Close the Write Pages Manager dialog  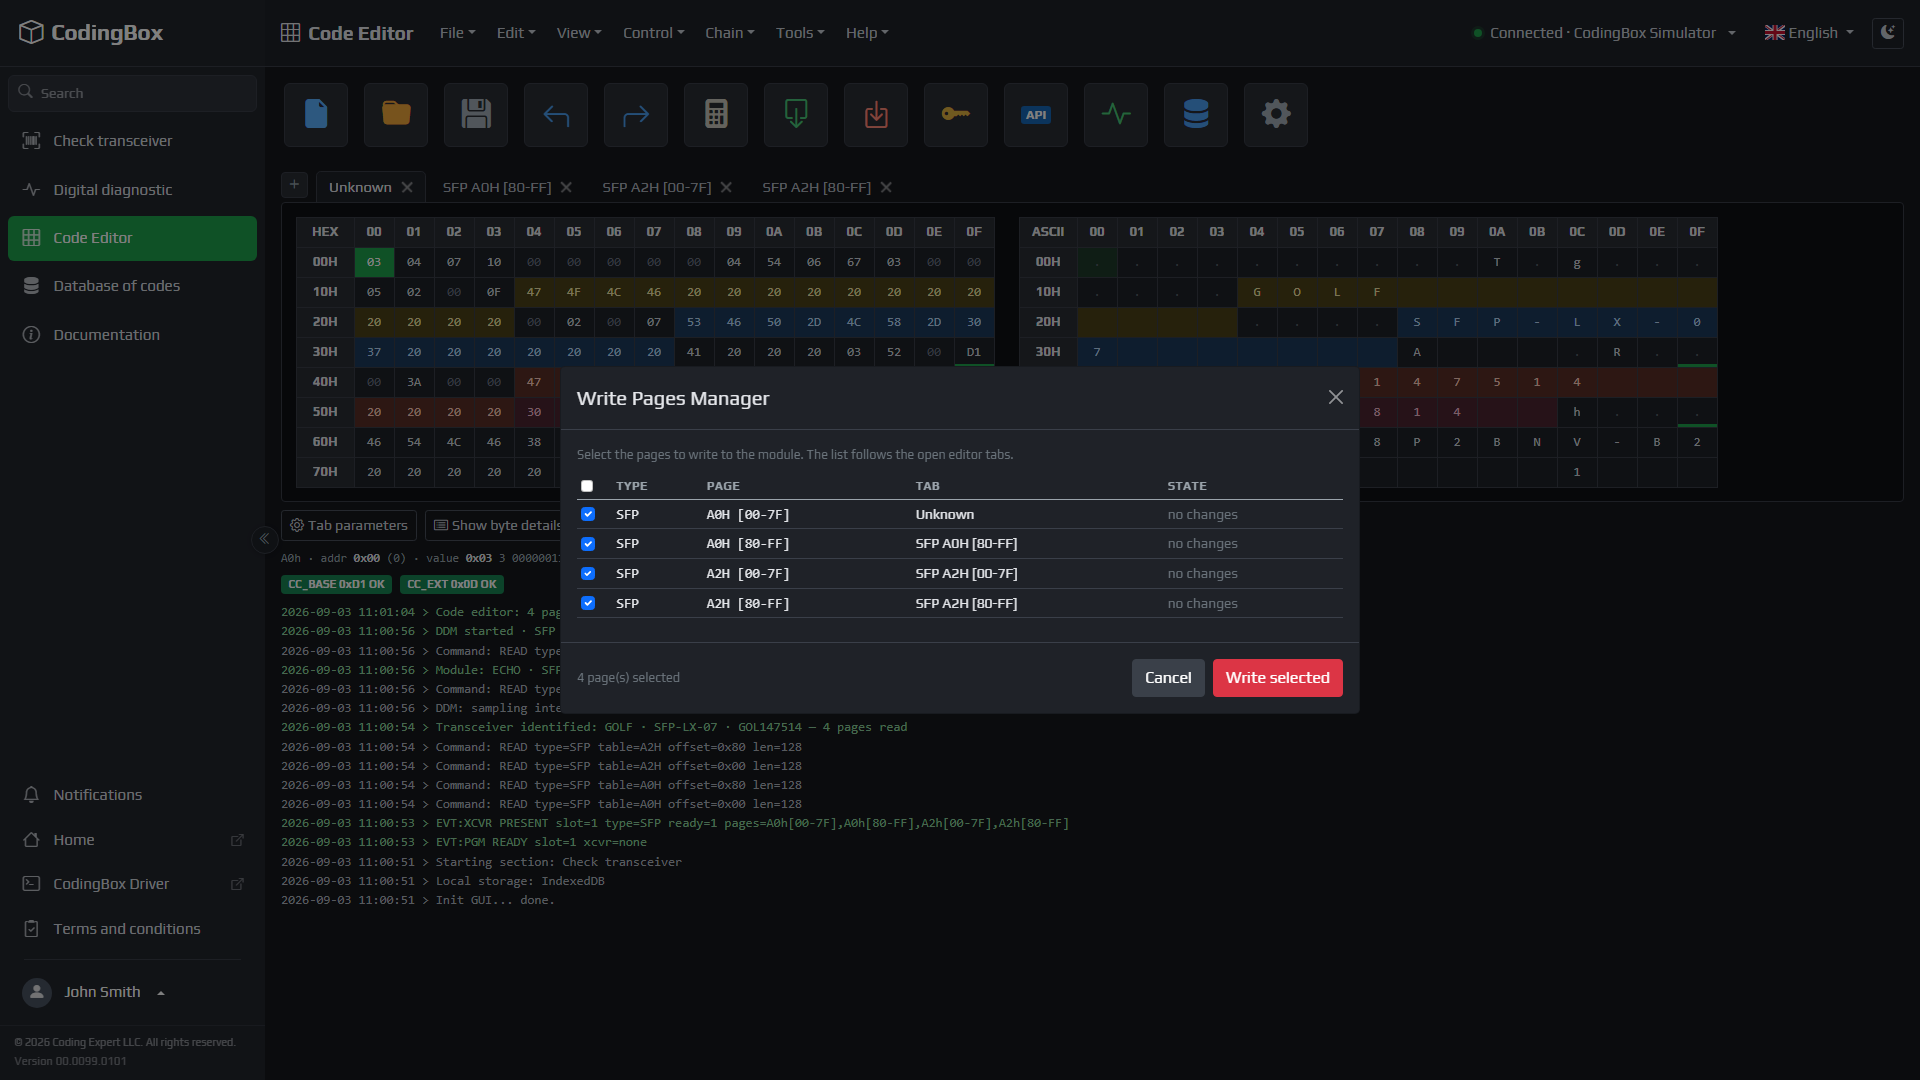pos(1335,397)
